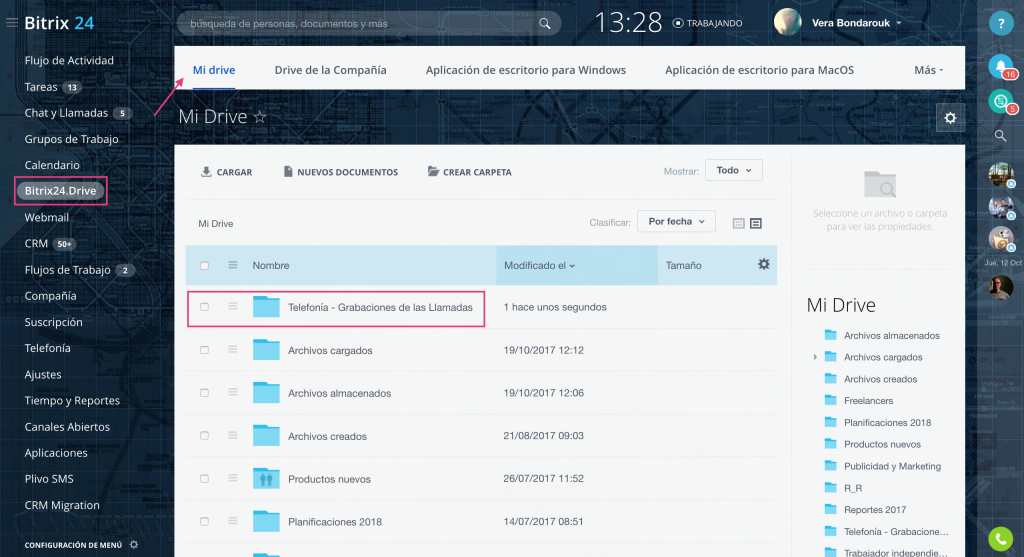This screenshot has width=1024, height=557.
Task: Open the Vera Bondarouk user menu arrow
Action: coord(899,24)
